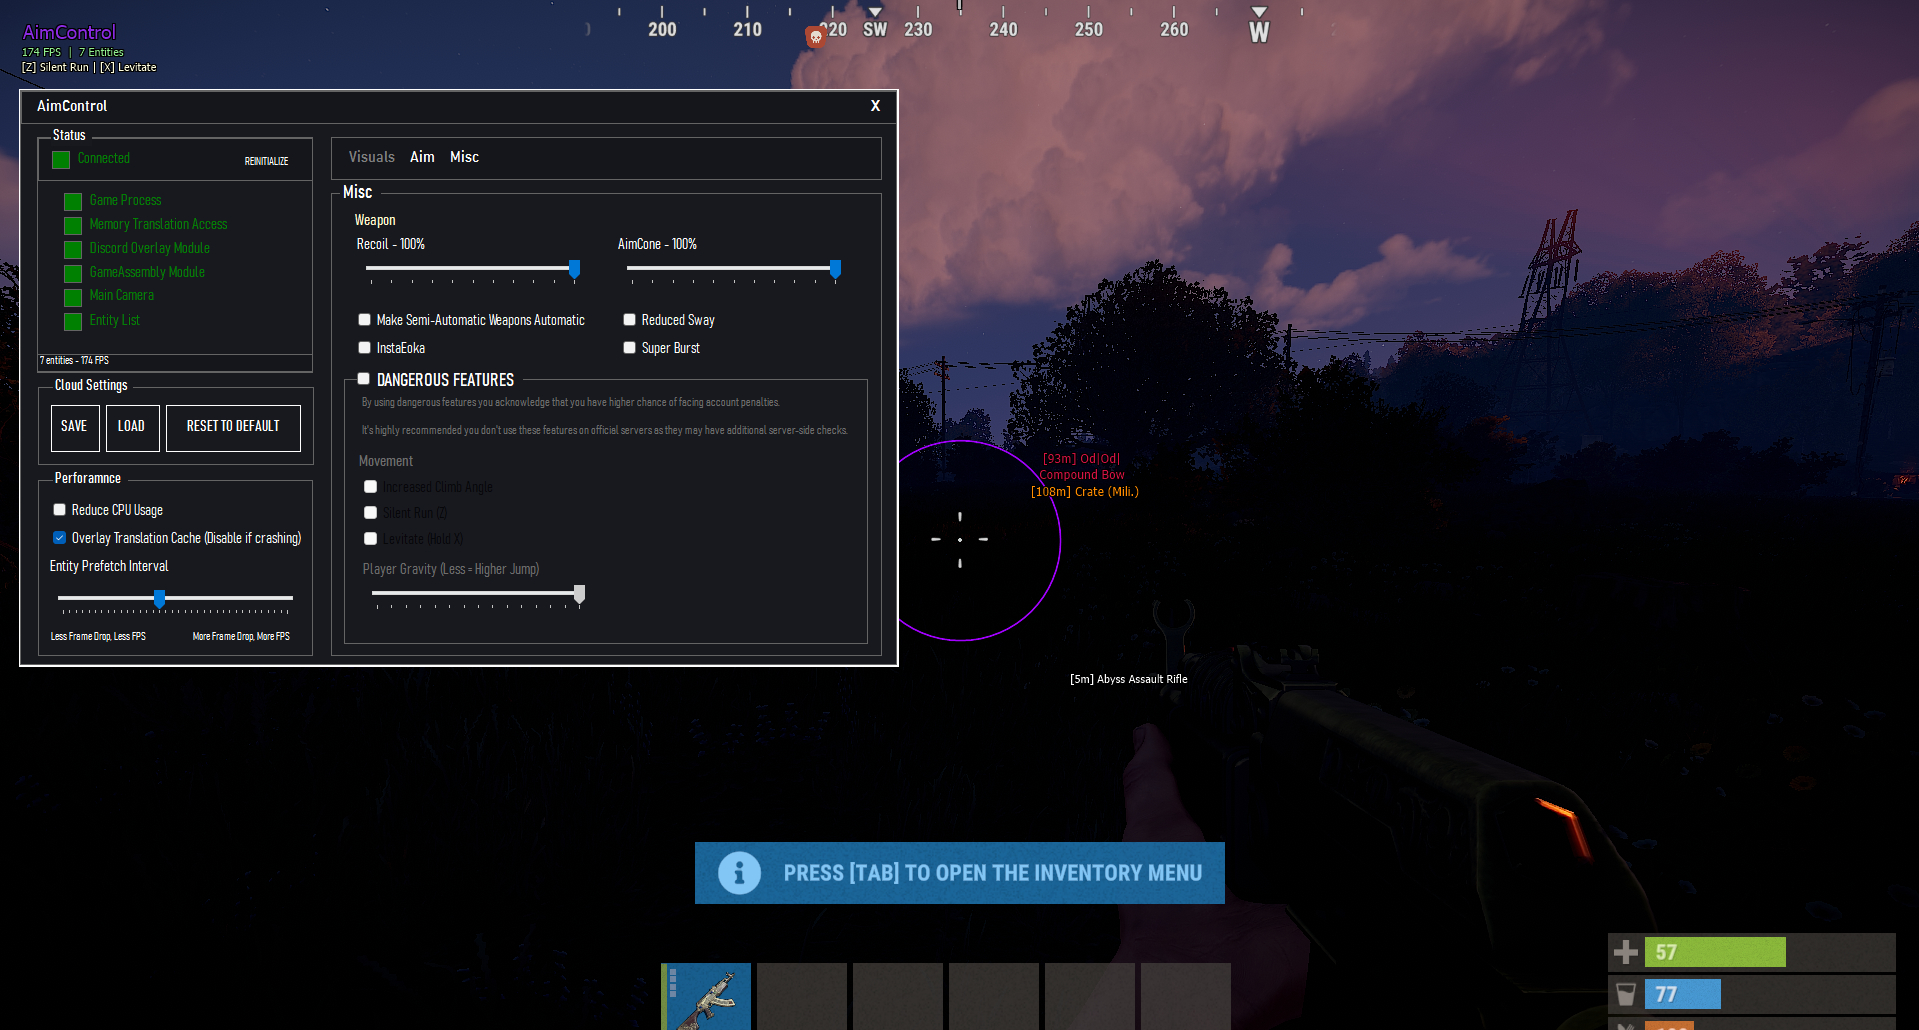This screenshot has height=1030, width=1919.
Task: Click the '7 entities - 174 FPS' status text
Action: click(x=74, y=360)
